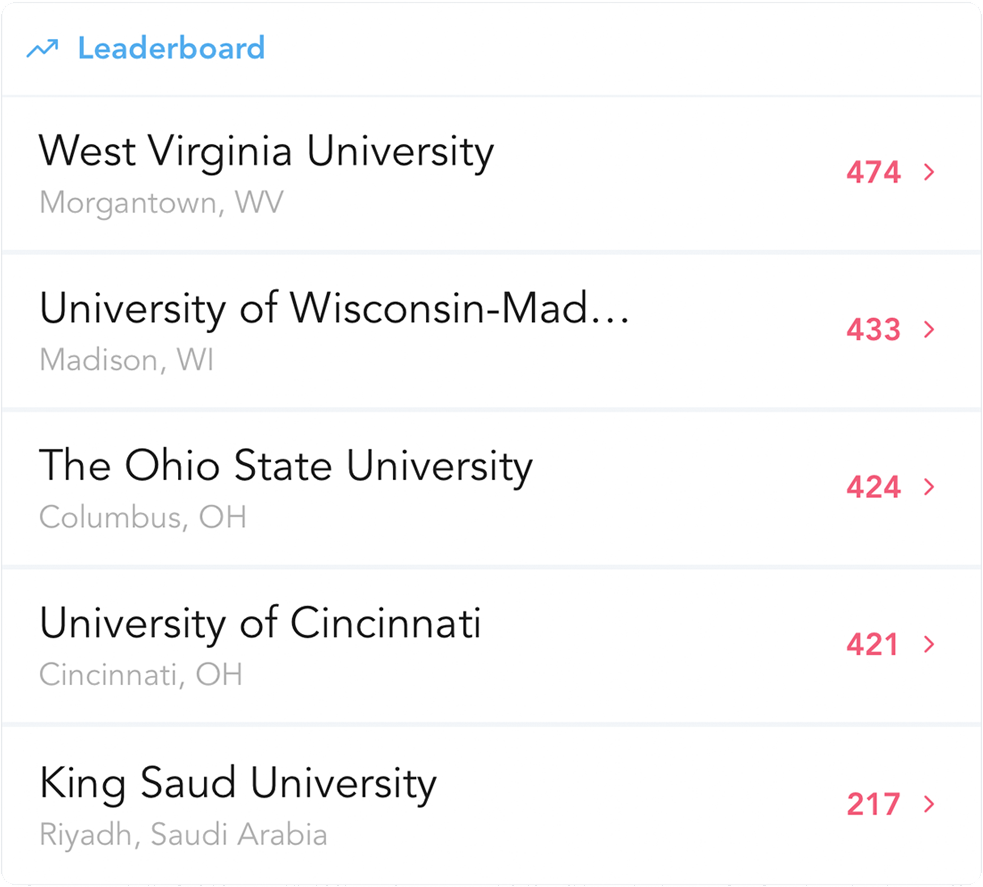Click Riyadh, Saudi Arabia location subtitle
Screen dimensions: 983x887
(183, 834)
